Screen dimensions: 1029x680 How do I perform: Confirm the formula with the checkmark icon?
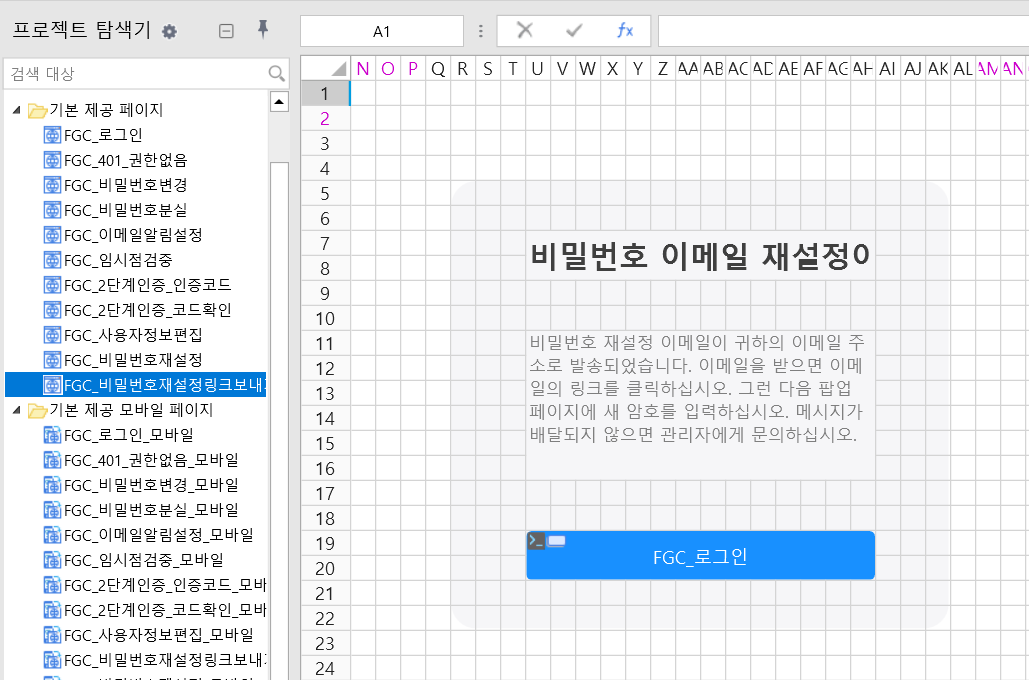[x=574, y=30]
